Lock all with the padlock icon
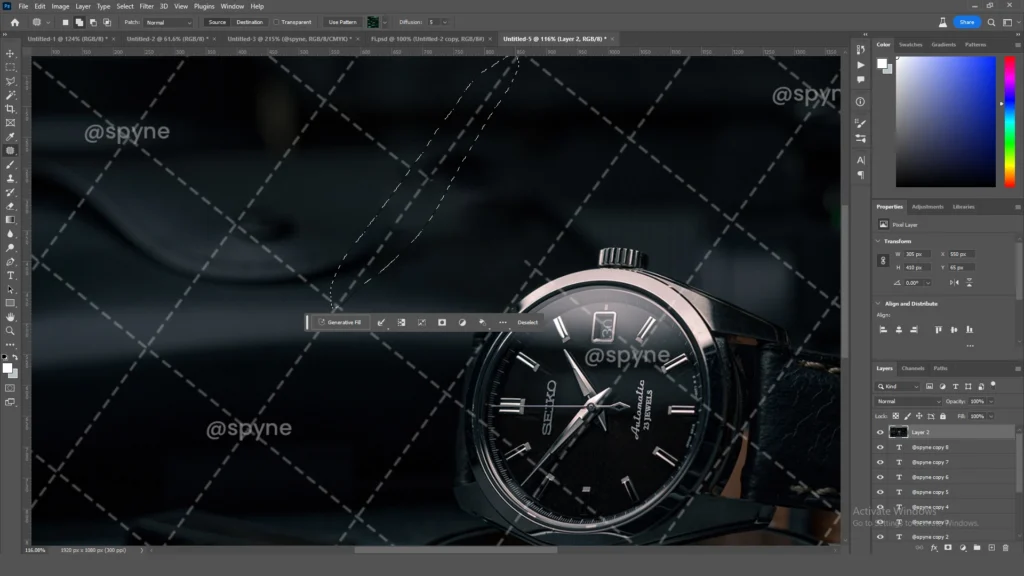This screenshot has height=576, width=1024. 942,416
